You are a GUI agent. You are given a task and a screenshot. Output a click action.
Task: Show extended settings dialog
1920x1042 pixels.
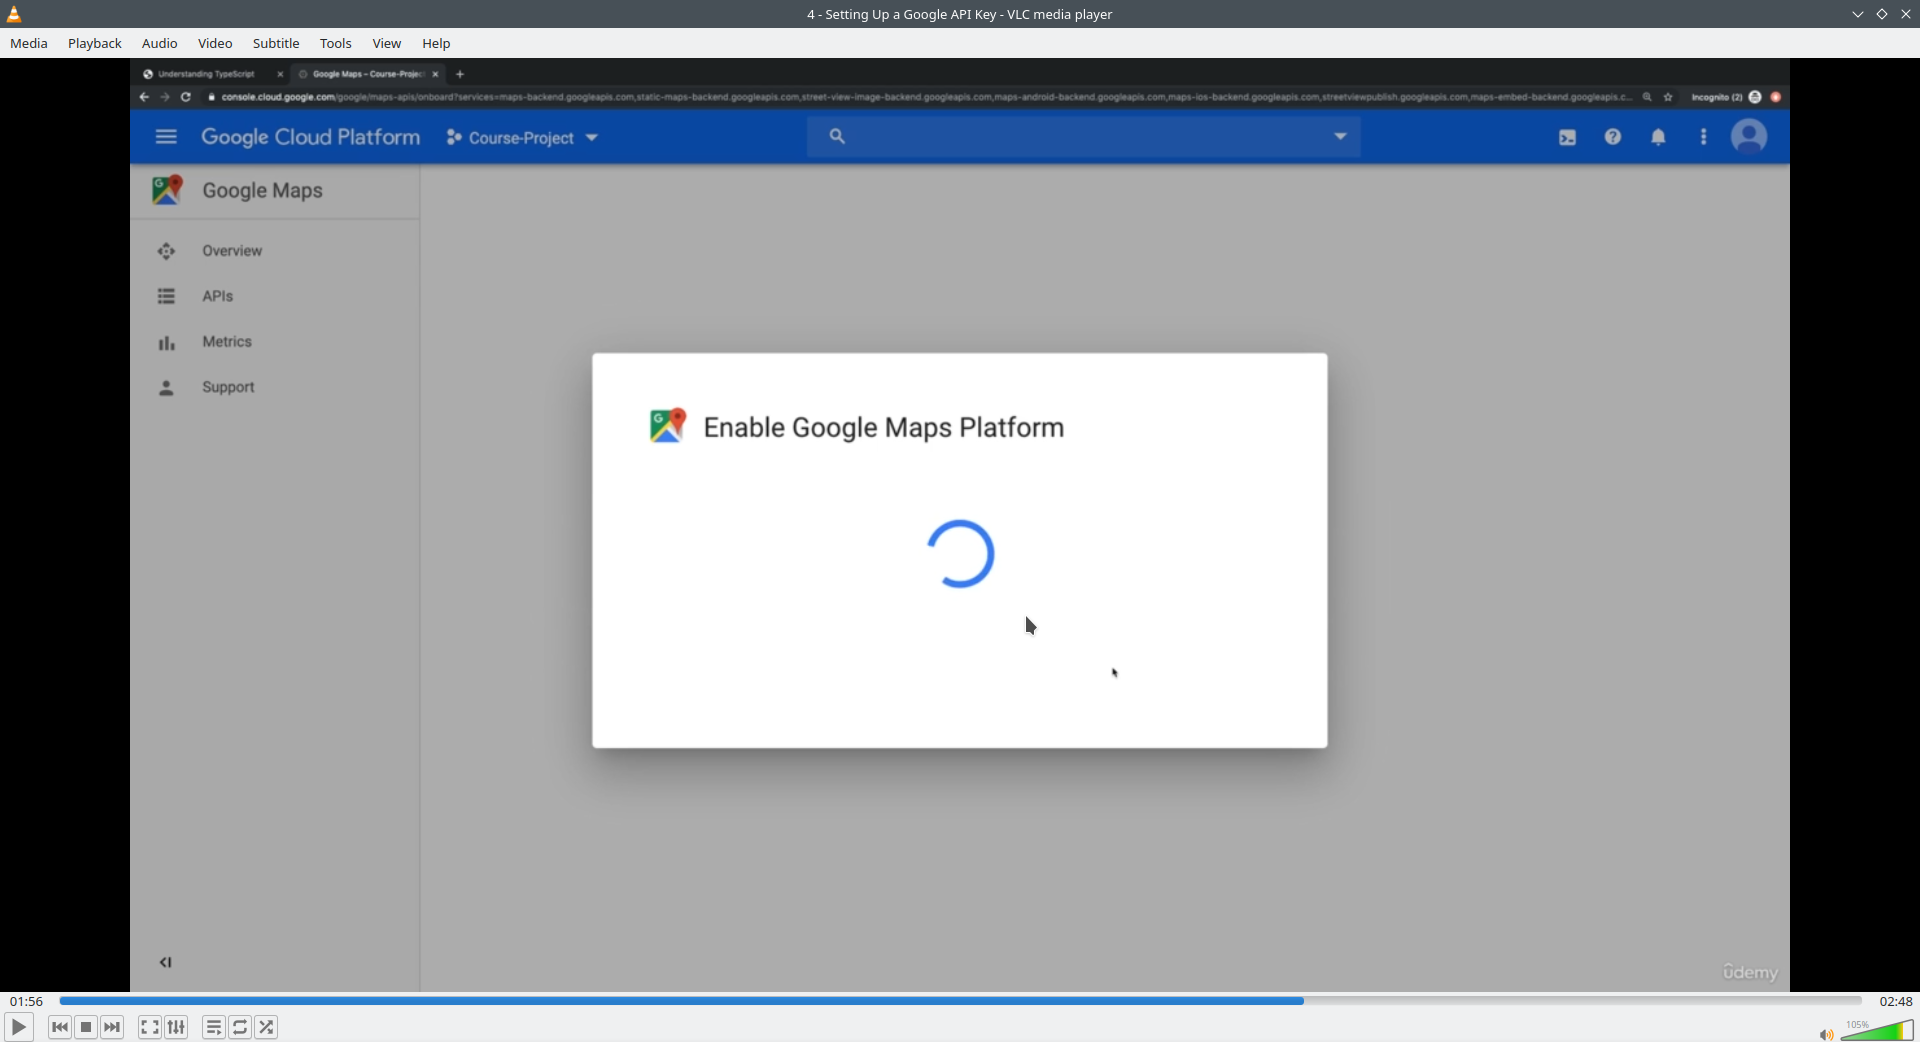pyautogui.click(x=176, y=1027)
